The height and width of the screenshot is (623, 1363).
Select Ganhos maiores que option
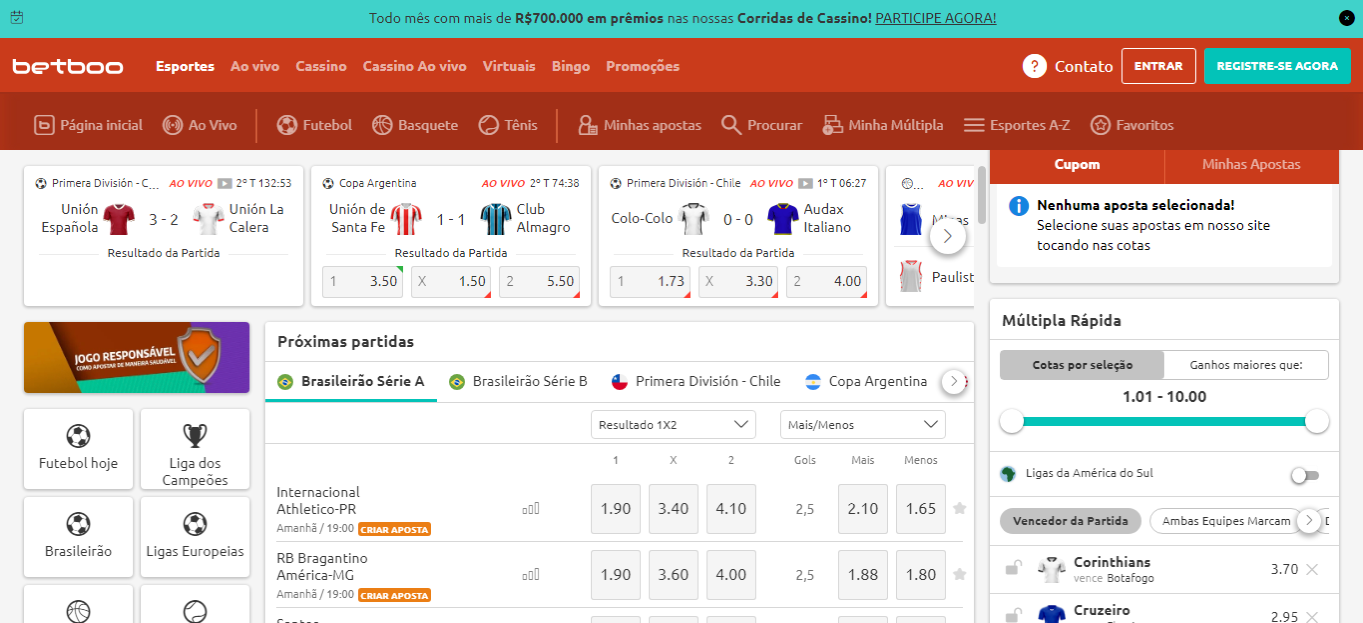coord(1246,365)
